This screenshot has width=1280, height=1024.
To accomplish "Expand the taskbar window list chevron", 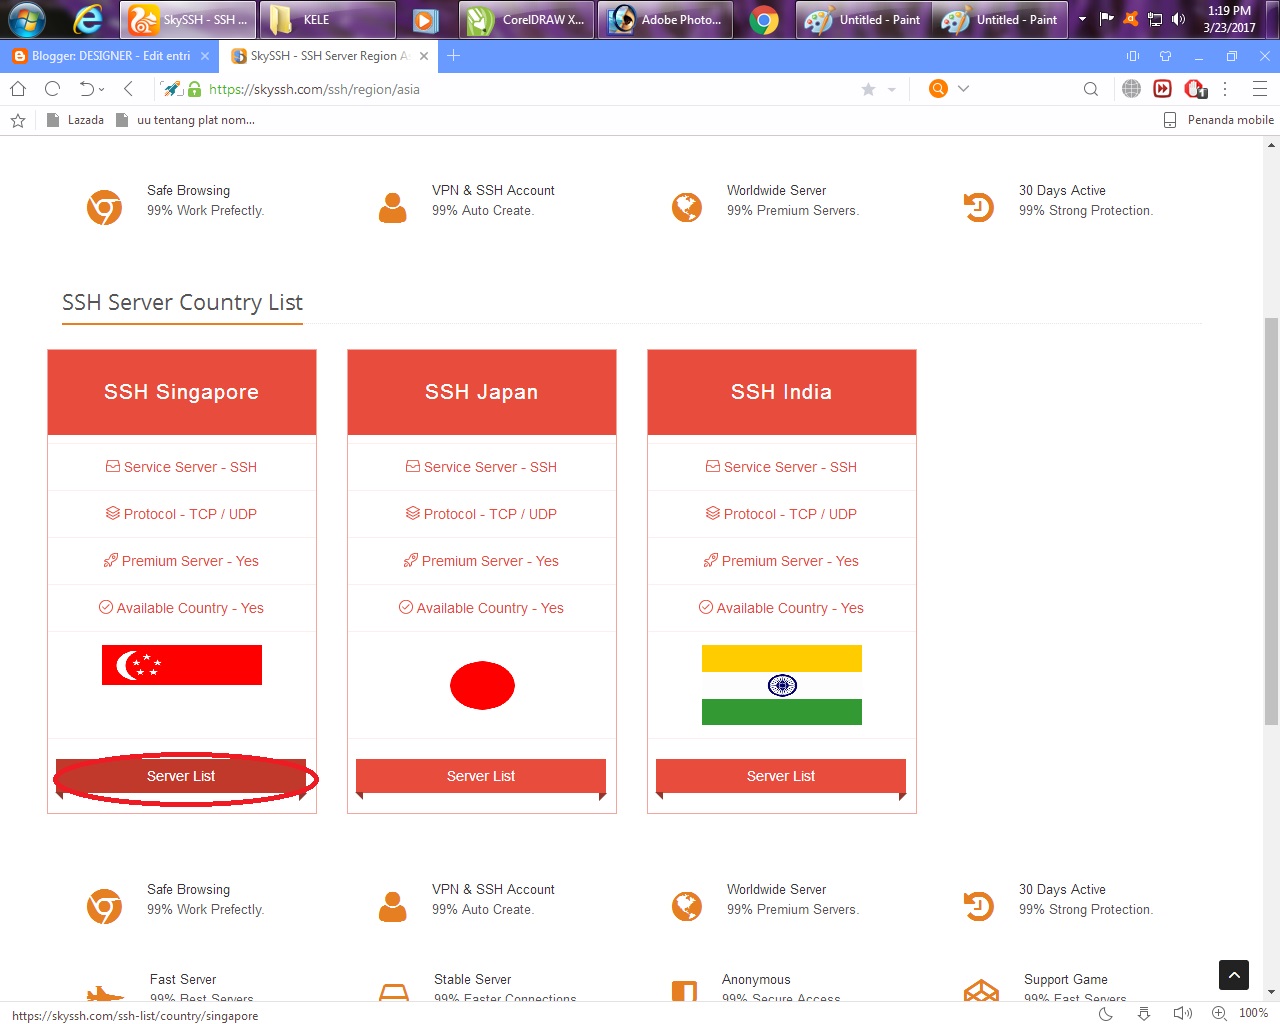I will pos(1082,19).
